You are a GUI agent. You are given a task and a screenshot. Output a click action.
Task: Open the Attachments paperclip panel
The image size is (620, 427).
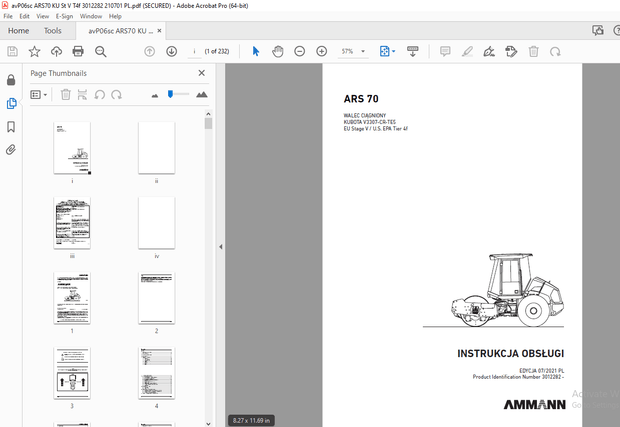pos(11,150)
